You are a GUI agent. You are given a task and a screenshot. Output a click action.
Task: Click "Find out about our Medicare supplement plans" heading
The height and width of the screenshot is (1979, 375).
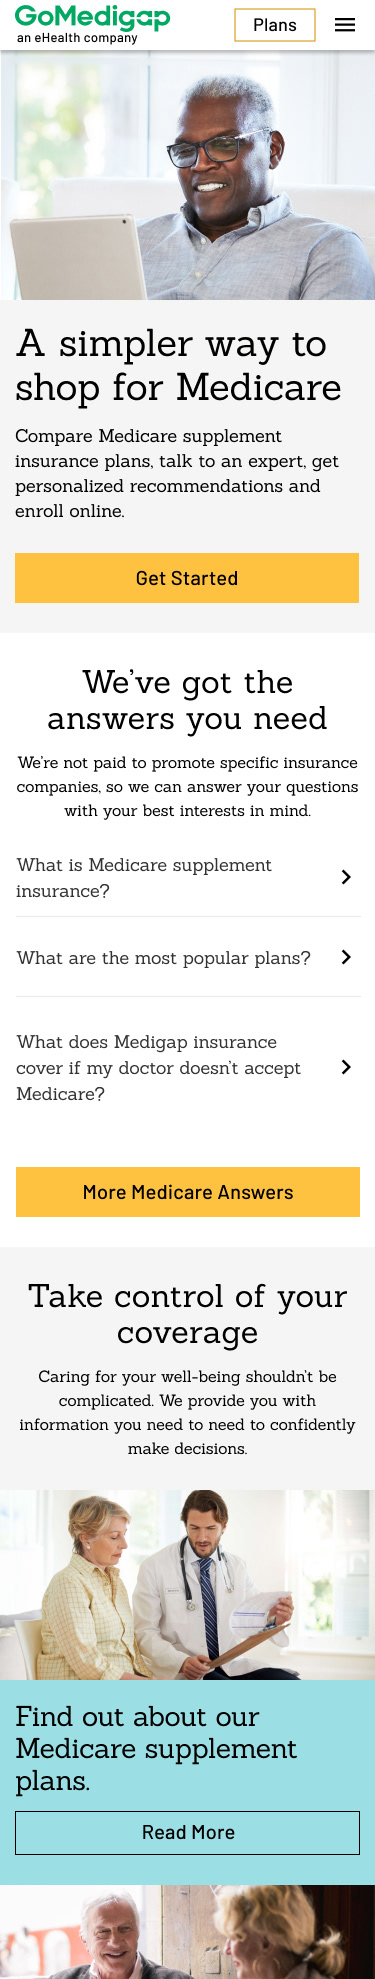coord(156,1748)
